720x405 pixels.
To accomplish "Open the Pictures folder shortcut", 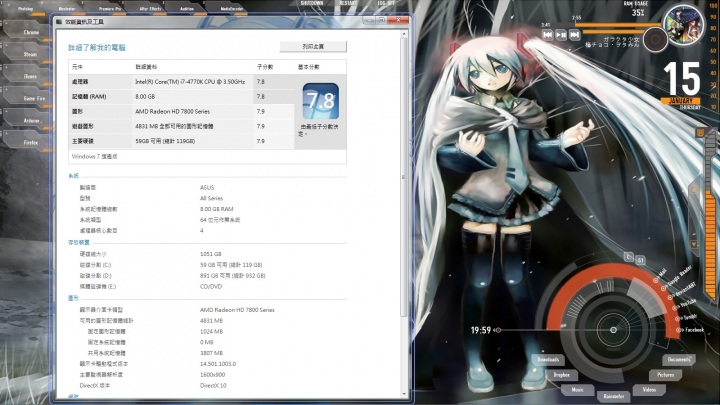I will (665, 375).
